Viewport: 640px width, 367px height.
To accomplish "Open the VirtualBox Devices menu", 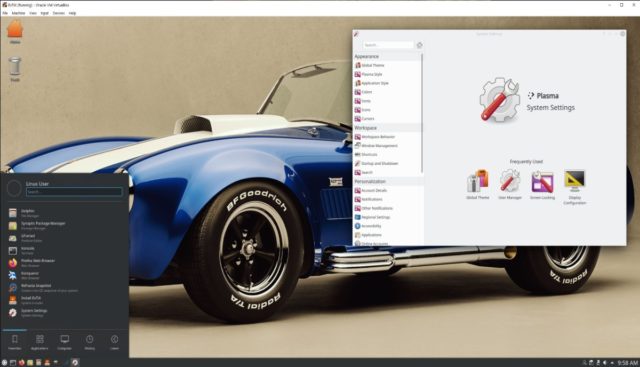I will pos(59,13).
